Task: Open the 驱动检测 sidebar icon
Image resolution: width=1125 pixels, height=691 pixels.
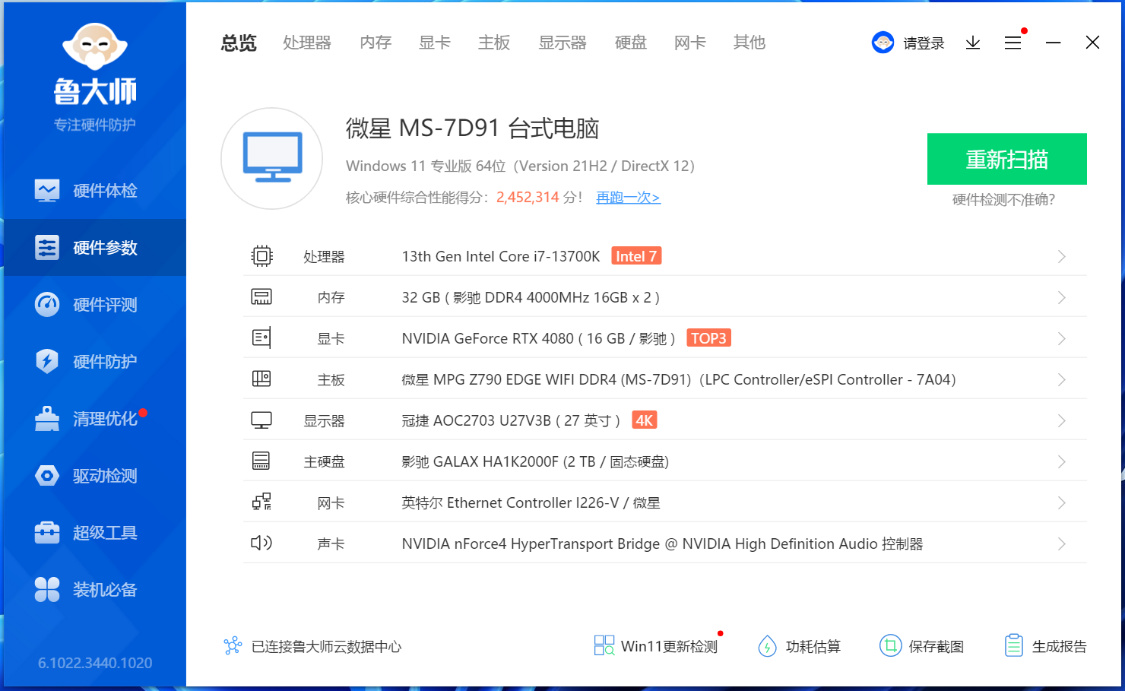Action: pos(47,475)
